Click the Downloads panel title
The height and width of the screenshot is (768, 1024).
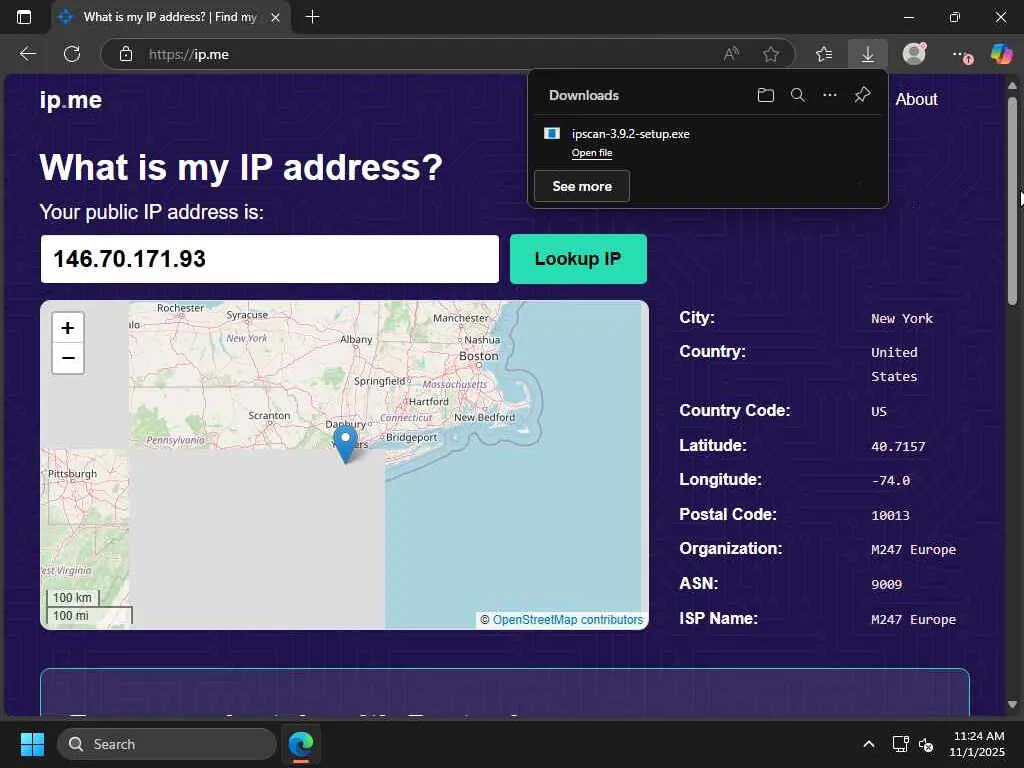pyautogui.click(x=584, y=95)
